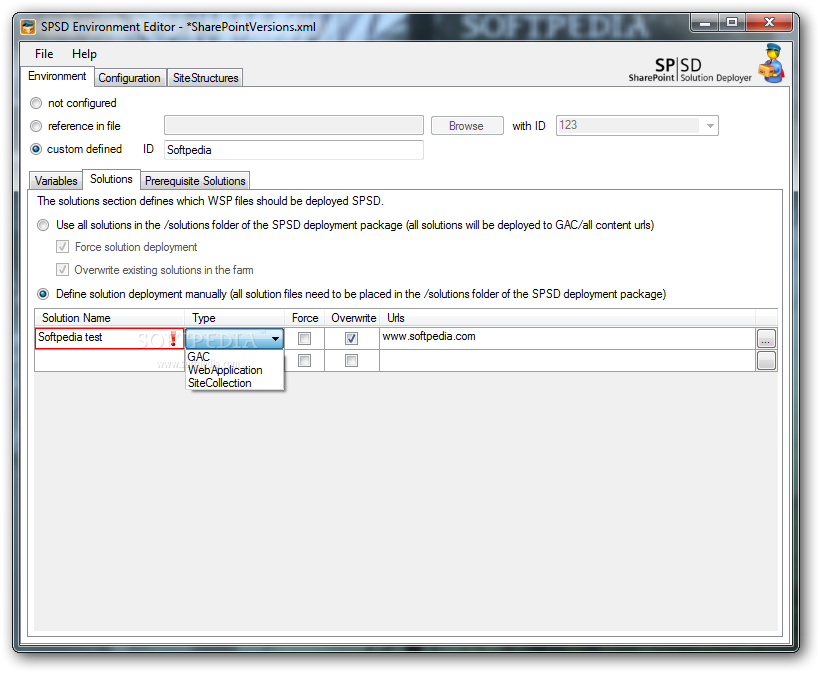The height and width of the screenshot is (673, 820).
Task: Click the empty Urls cell in second row
Action: pos(567,361)
